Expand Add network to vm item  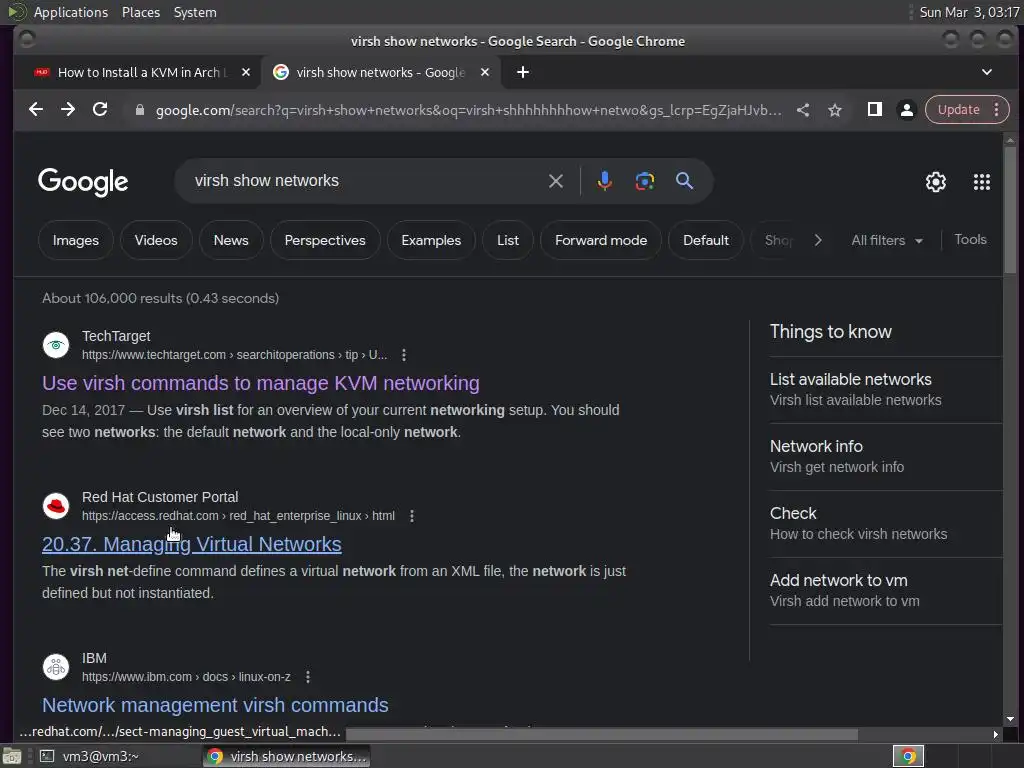click(886, 590)
